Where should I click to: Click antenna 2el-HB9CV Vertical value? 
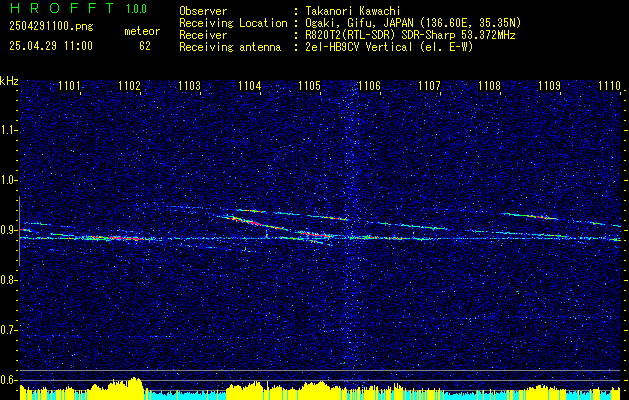coord(387,47)
